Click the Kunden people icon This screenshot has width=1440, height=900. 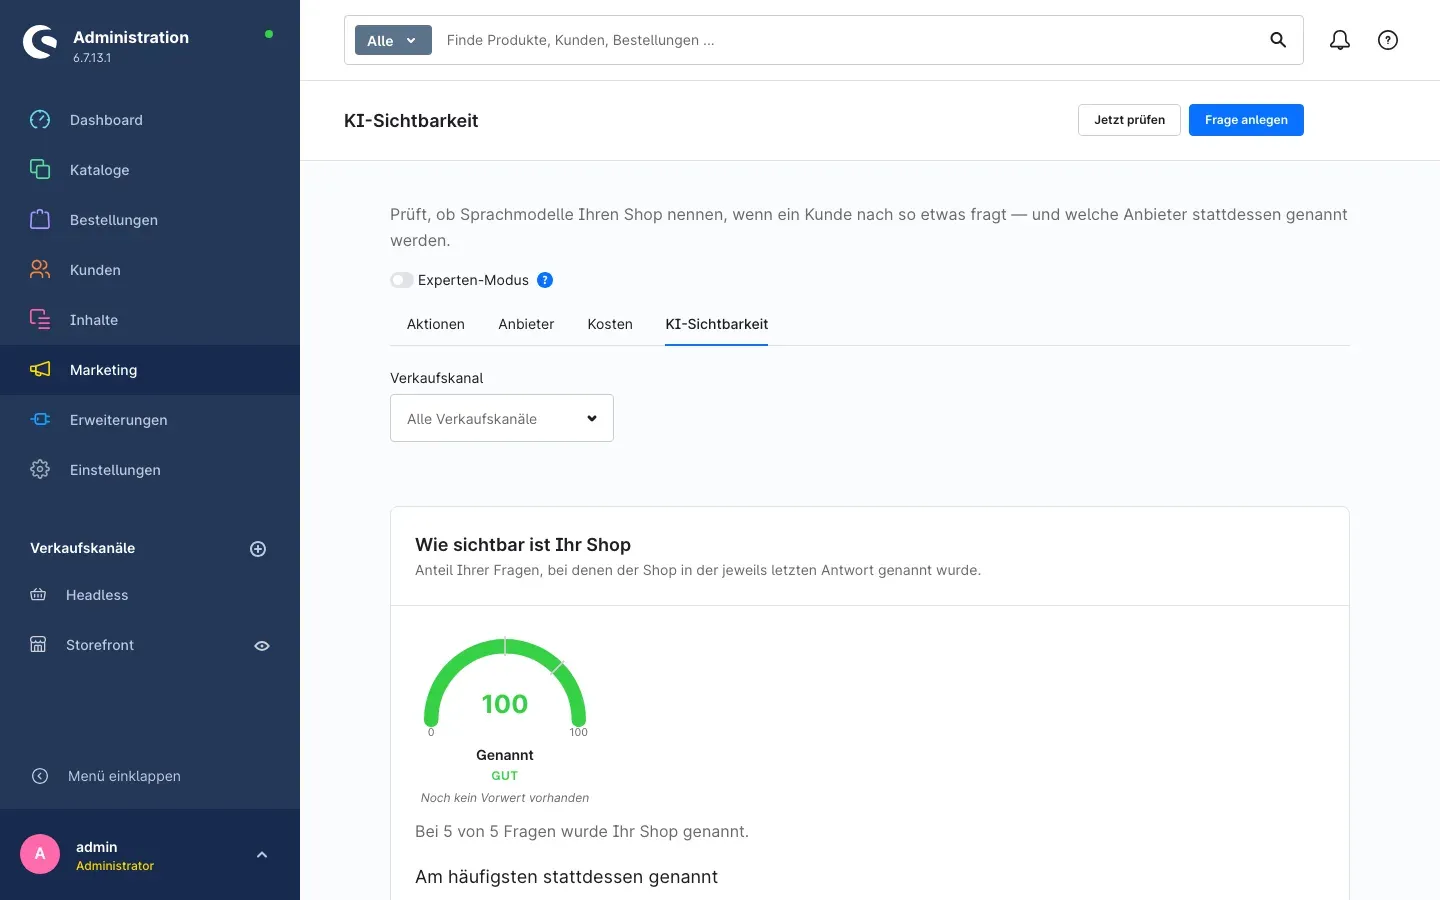pyautogui.click(x=40, y=270)
